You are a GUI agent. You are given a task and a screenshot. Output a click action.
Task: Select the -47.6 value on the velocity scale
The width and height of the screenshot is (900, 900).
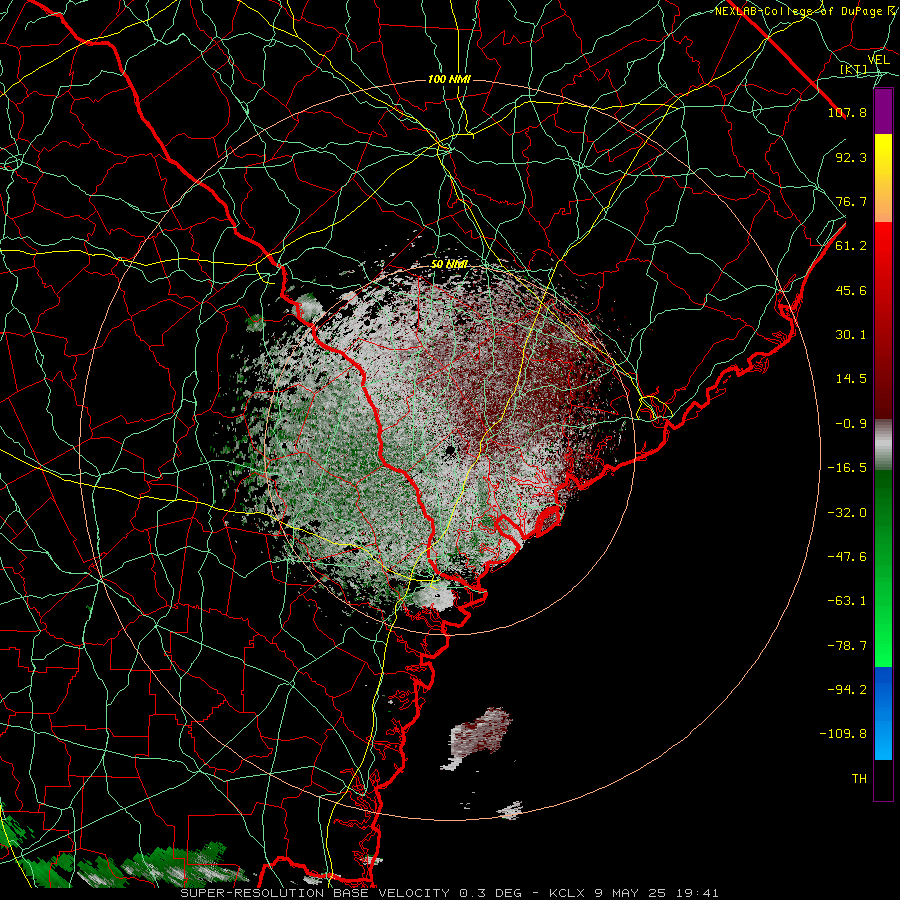tap(847, 557)
